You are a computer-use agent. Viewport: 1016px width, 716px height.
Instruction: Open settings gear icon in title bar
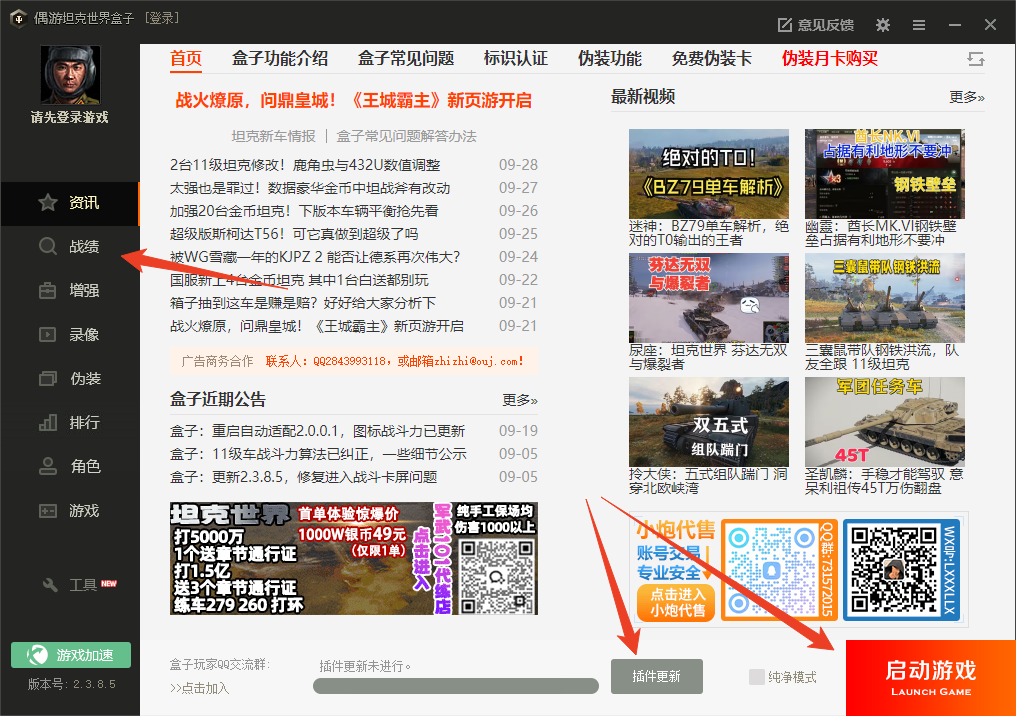tap(882, 25)
